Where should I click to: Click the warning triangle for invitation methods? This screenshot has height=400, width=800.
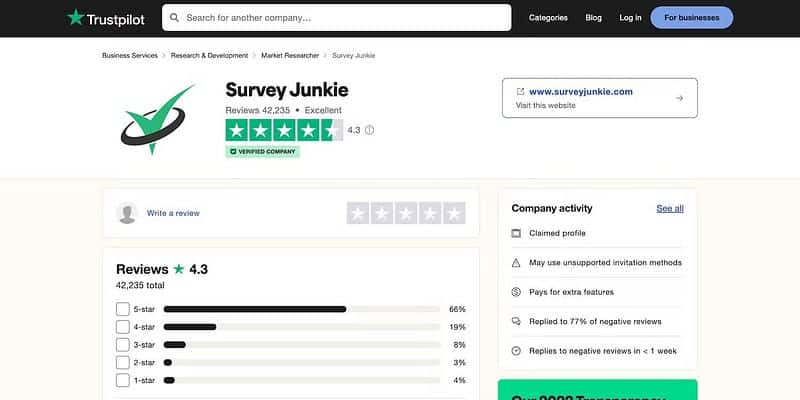click(x=516, y=263)
